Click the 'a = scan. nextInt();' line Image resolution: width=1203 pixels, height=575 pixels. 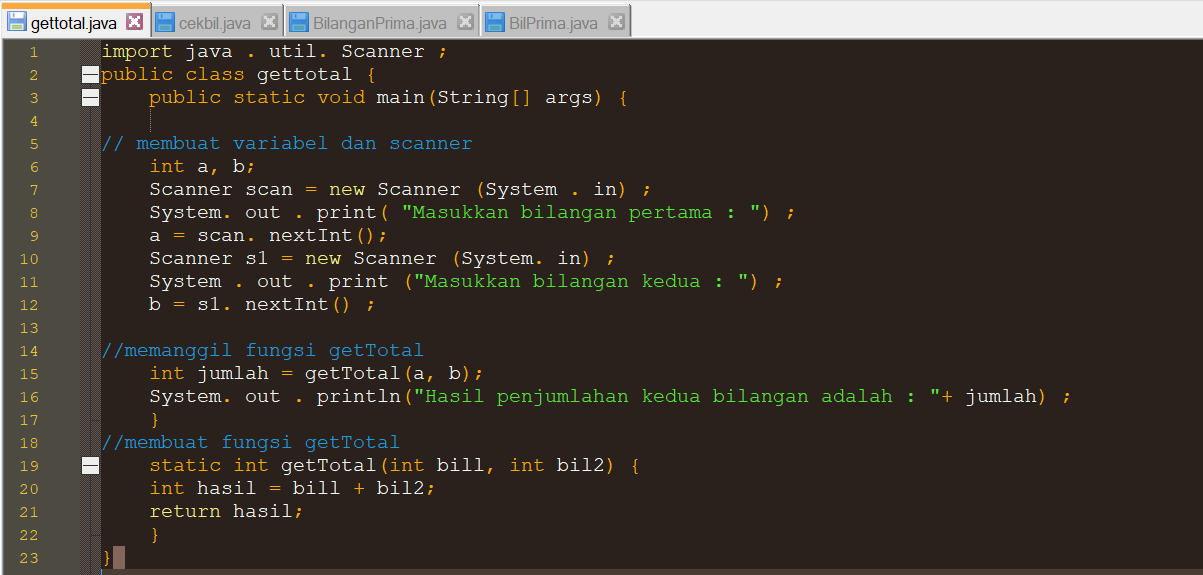pos(268,235)
